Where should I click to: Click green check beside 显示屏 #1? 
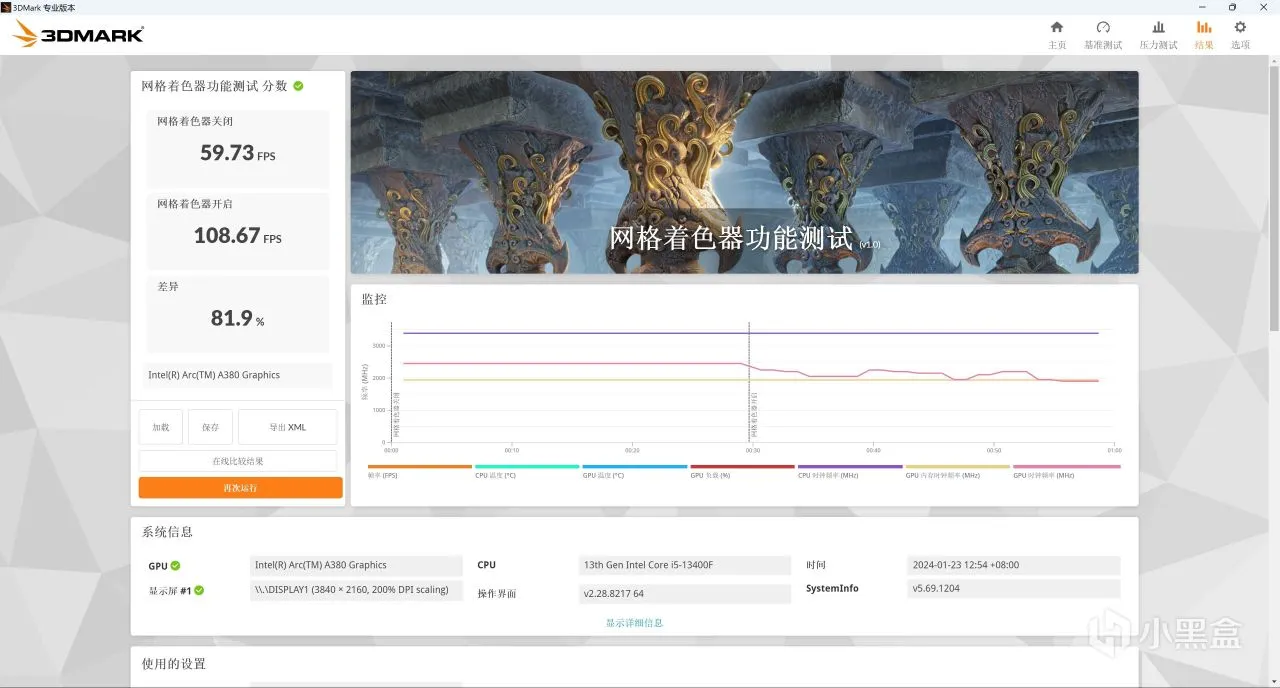(198, 590)
